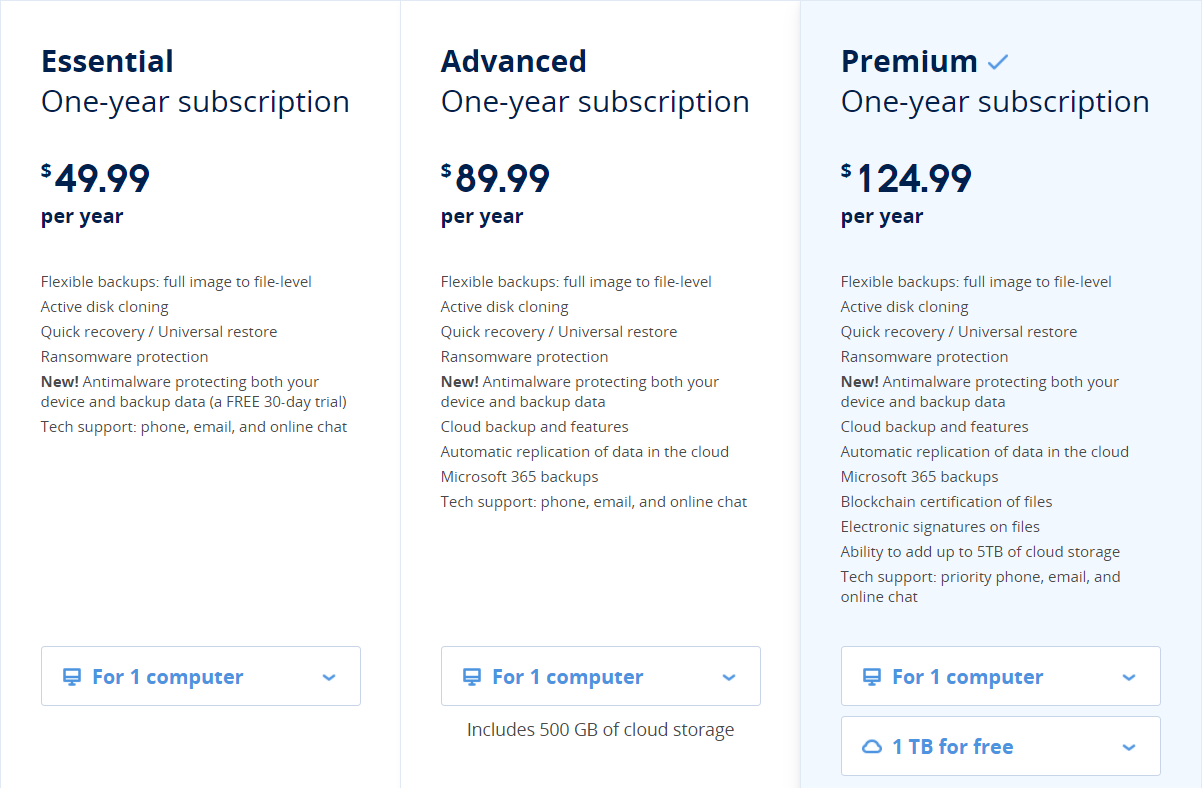
Task: Click the computer icon in Premium's selector
Action: [873, 675]
